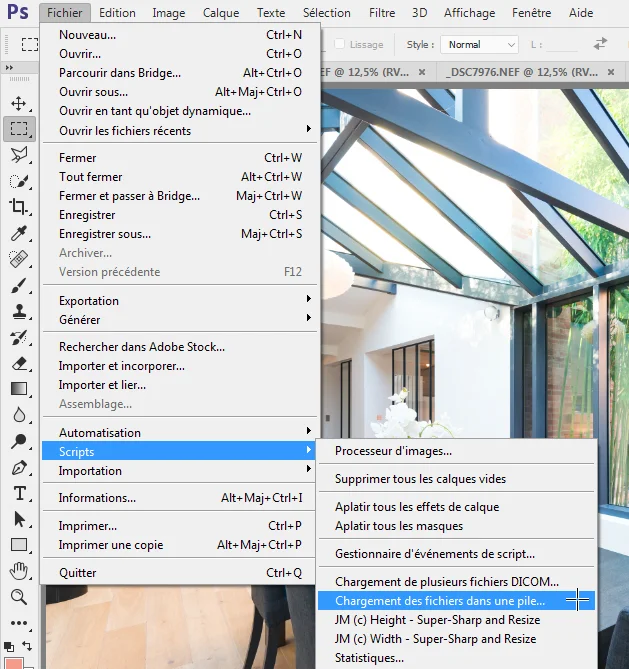Screen dimensions: 629x669
Task: Swap foreground and background colors
Action: click(27, 646)
